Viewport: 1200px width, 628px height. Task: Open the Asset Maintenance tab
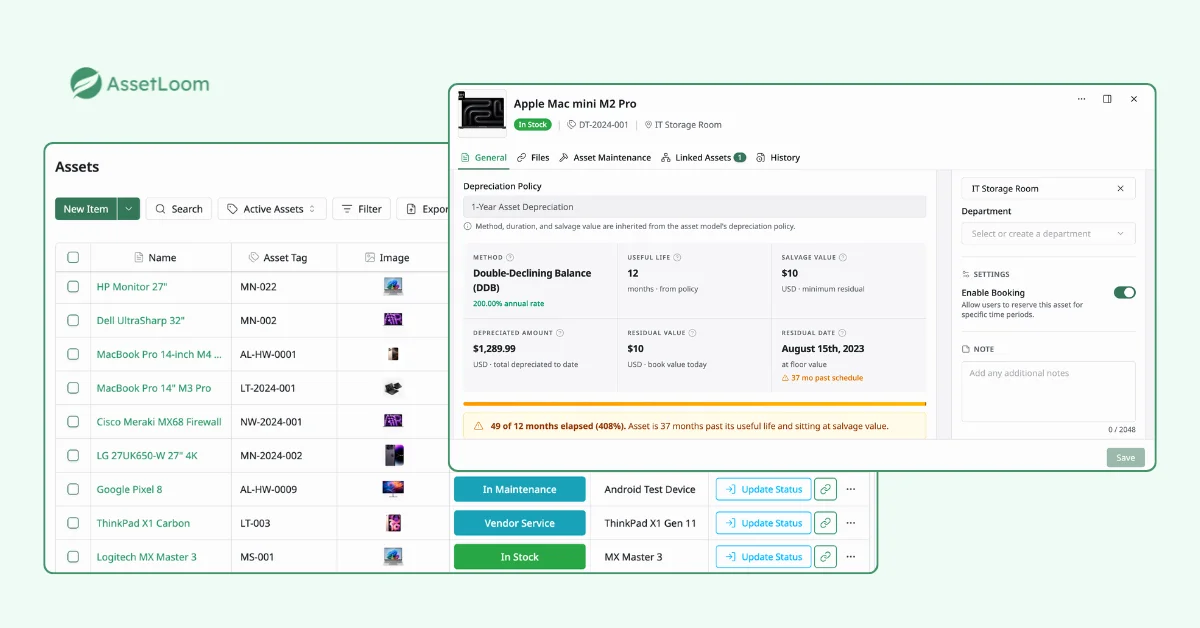pos(605,158)
